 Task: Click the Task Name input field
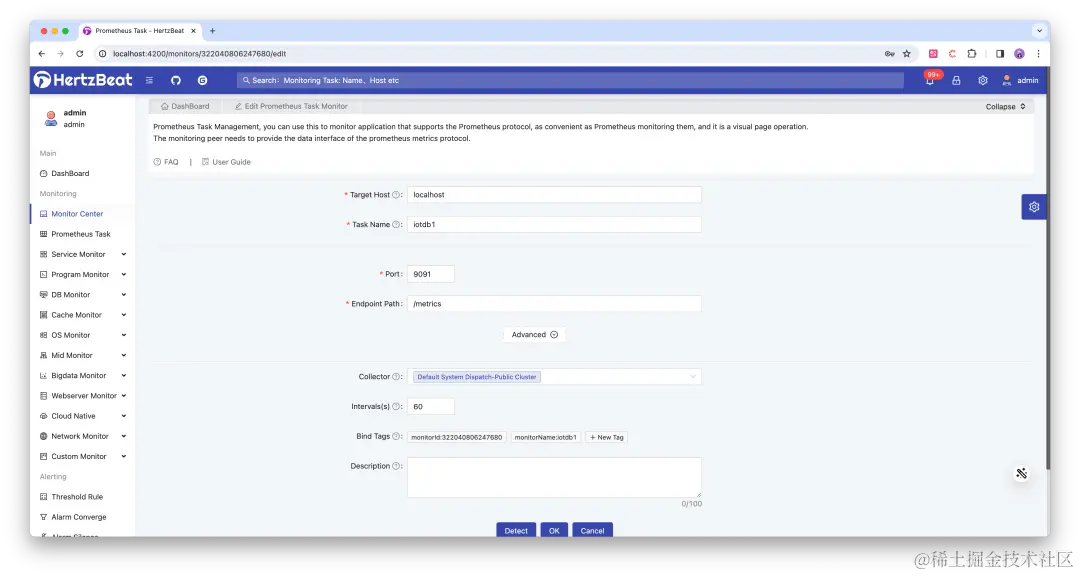554,225
